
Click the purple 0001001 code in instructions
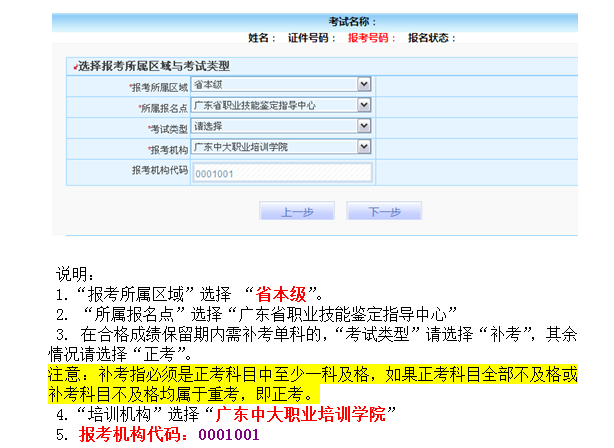pyautogui.click(x=229, y=435)
